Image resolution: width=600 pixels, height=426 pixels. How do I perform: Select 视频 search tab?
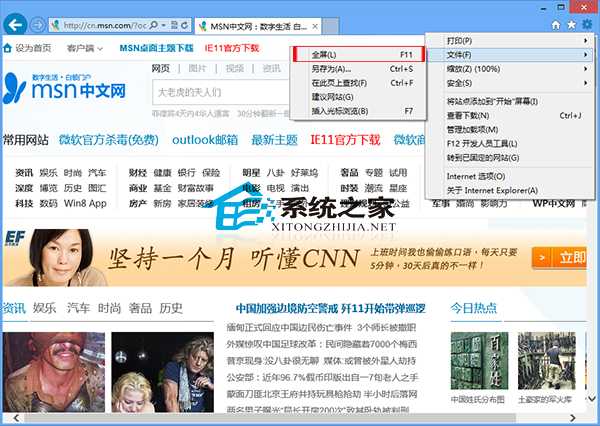[x=235, y=69]
